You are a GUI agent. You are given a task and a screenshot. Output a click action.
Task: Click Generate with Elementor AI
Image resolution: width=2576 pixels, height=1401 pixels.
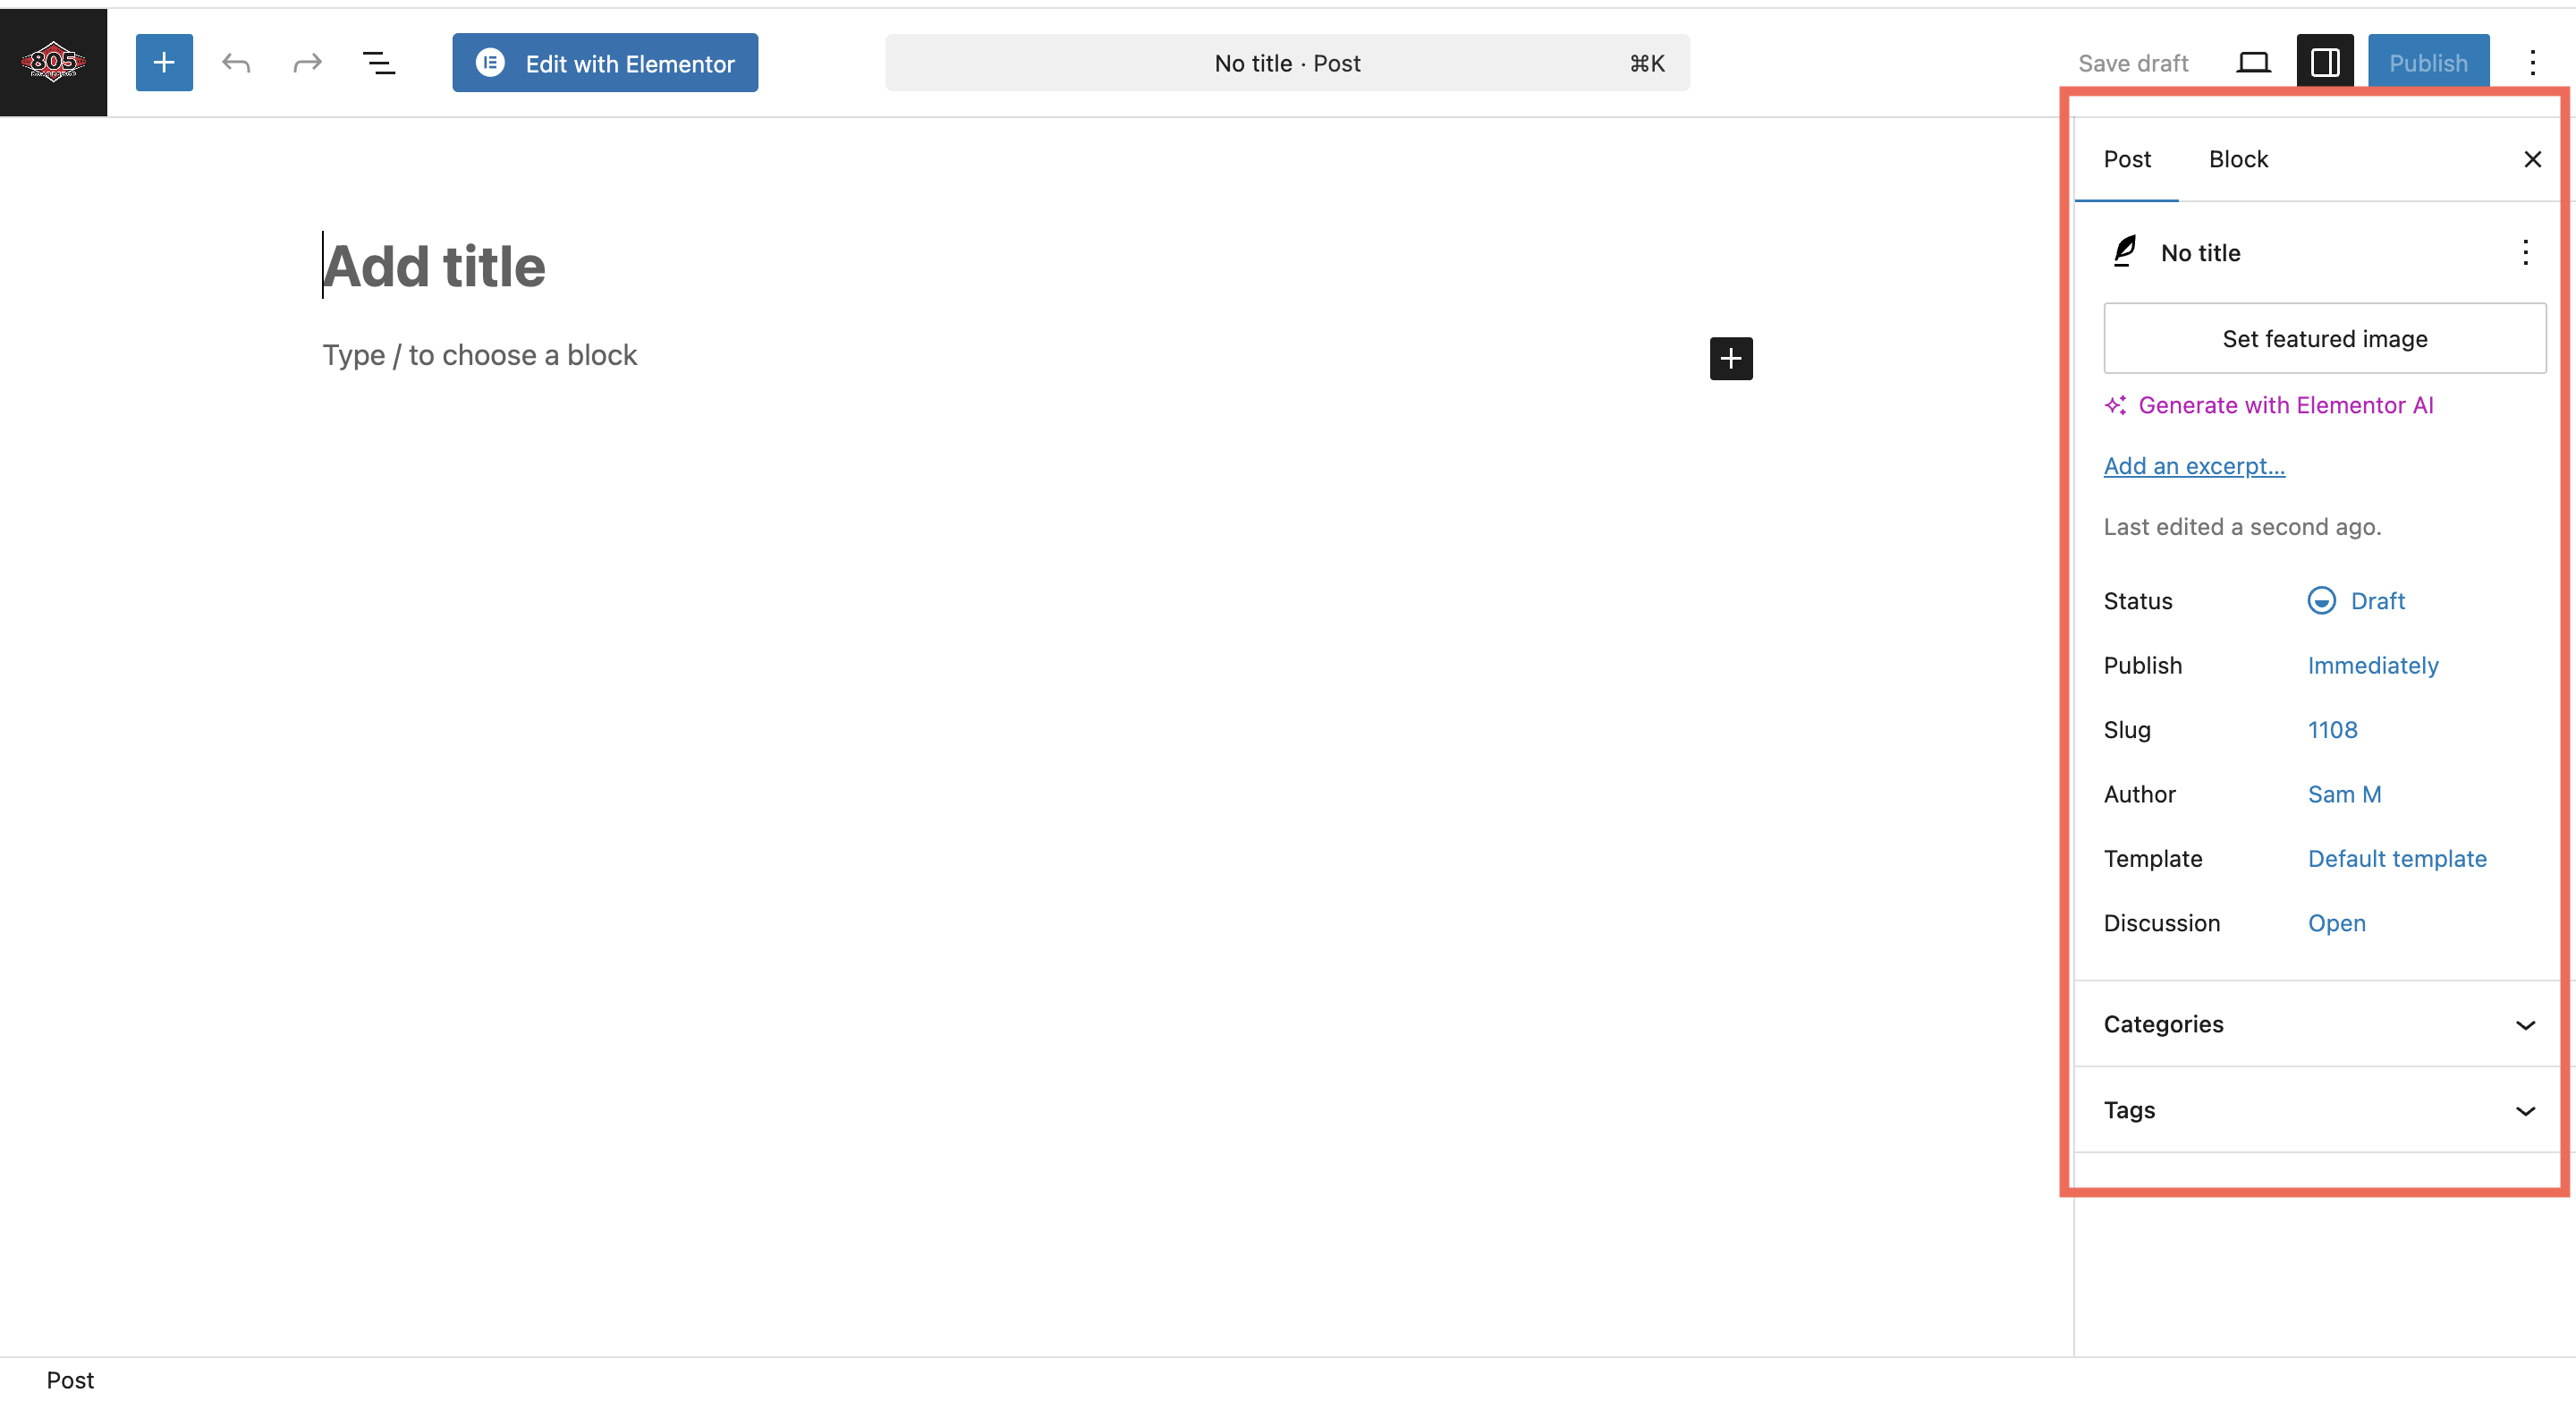pos(2269,405)
